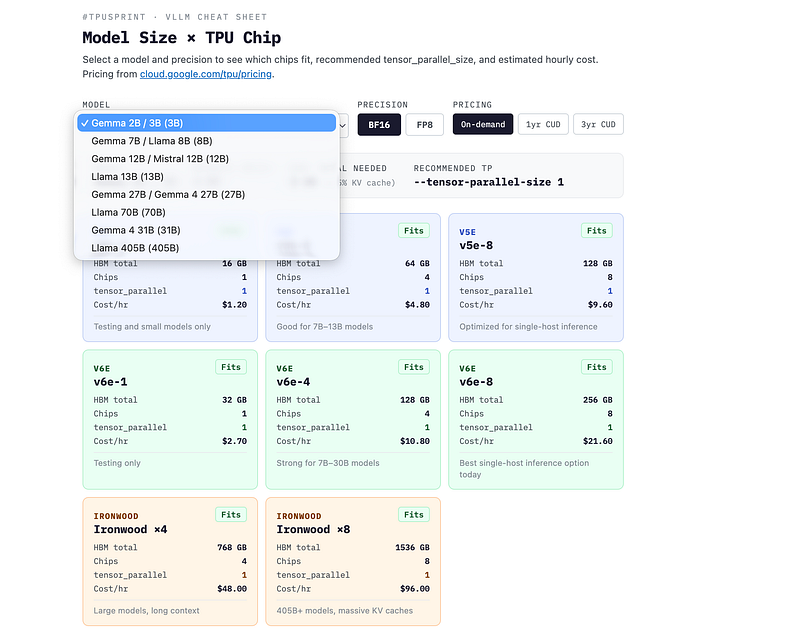This screenshot has height=641, width=800.
Task: Click 128 GB HBM total on v5e-8
Action: [597, 263]
